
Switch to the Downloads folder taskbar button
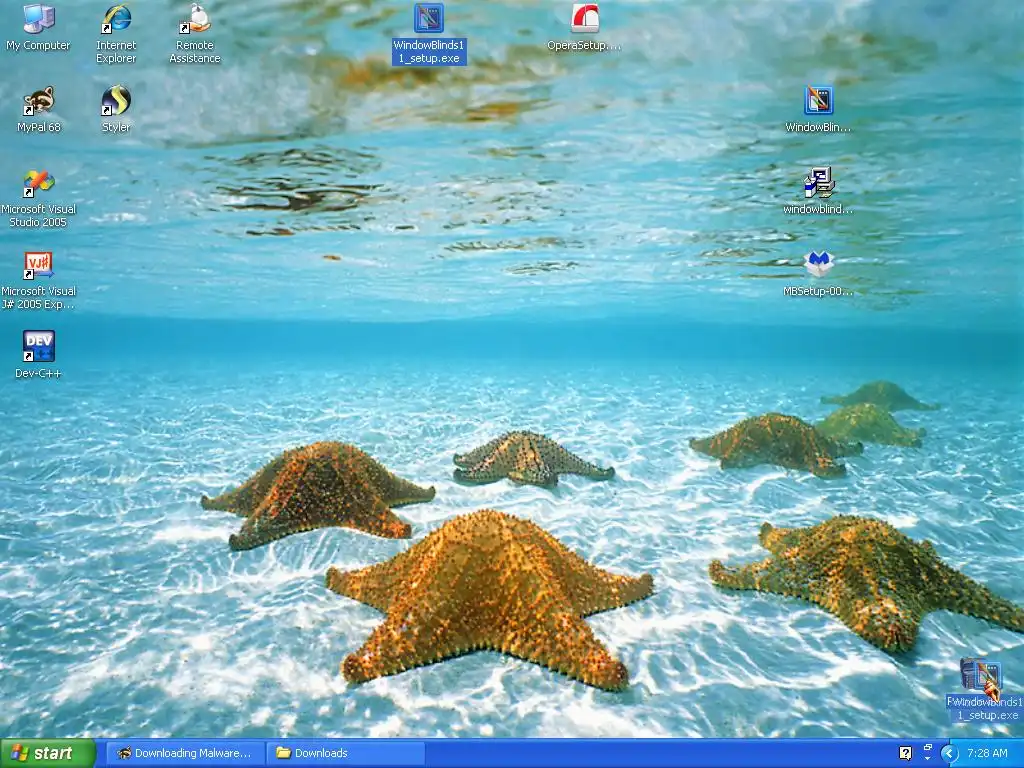tap(345, 753)
